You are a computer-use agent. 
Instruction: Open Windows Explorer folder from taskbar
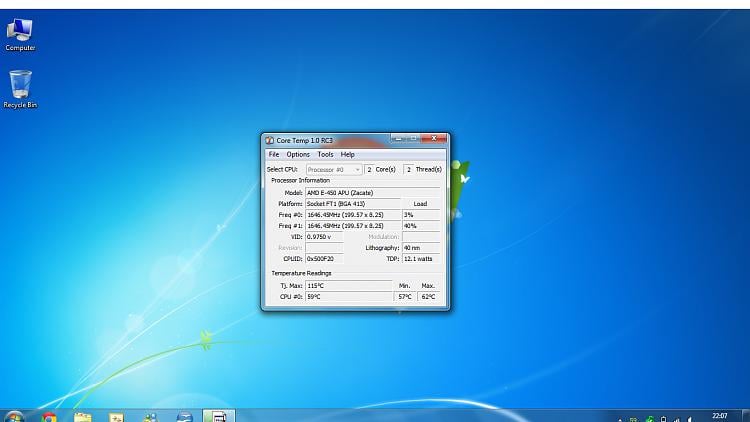click(x=82, y=417)
